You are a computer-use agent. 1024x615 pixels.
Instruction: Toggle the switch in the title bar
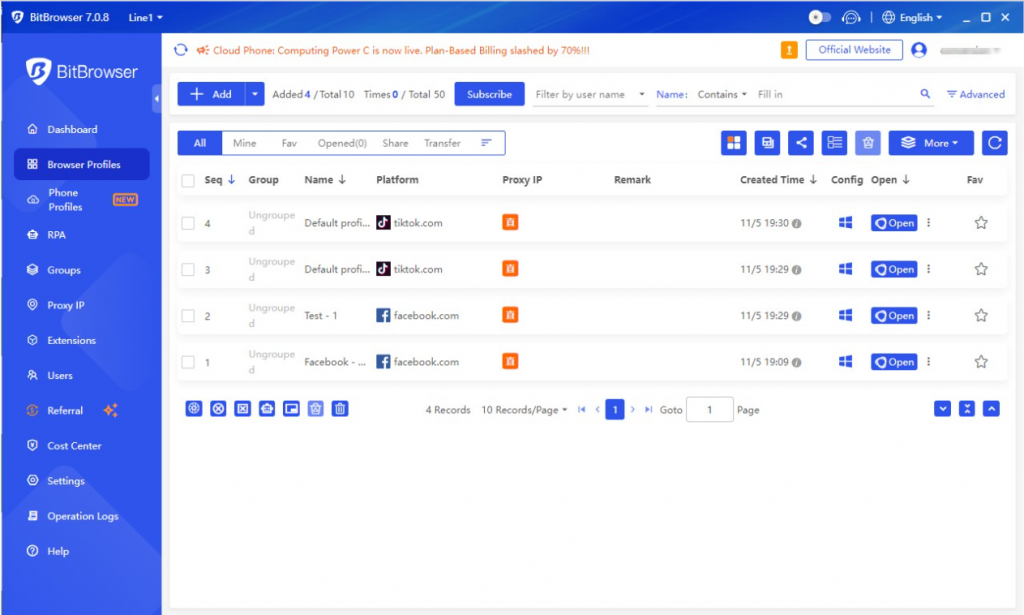(820, 17)
